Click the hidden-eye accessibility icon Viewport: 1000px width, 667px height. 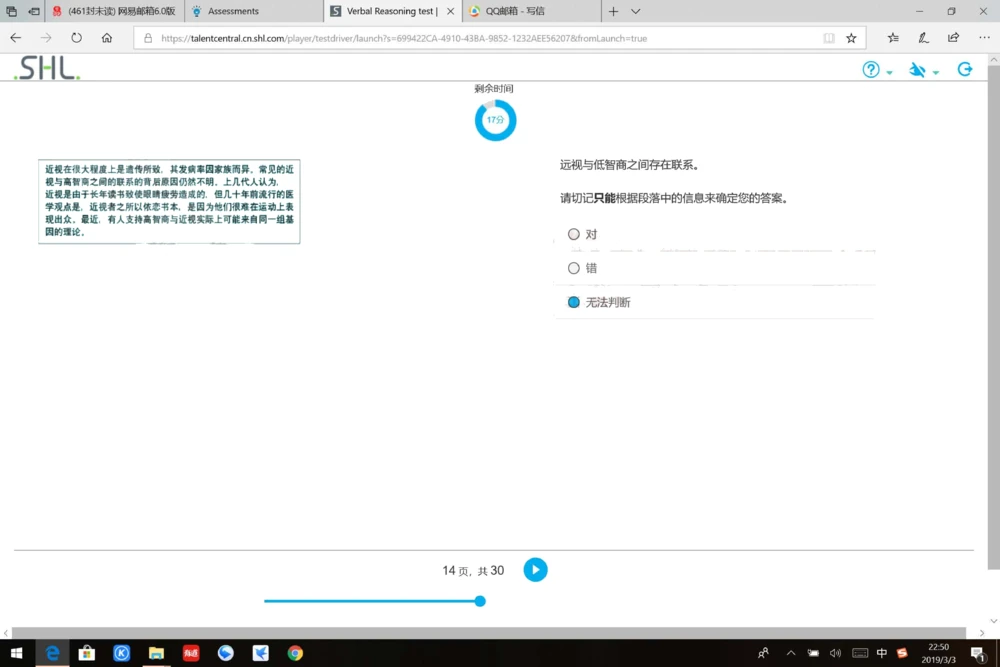pyautogui.click(x=919, y=69)
